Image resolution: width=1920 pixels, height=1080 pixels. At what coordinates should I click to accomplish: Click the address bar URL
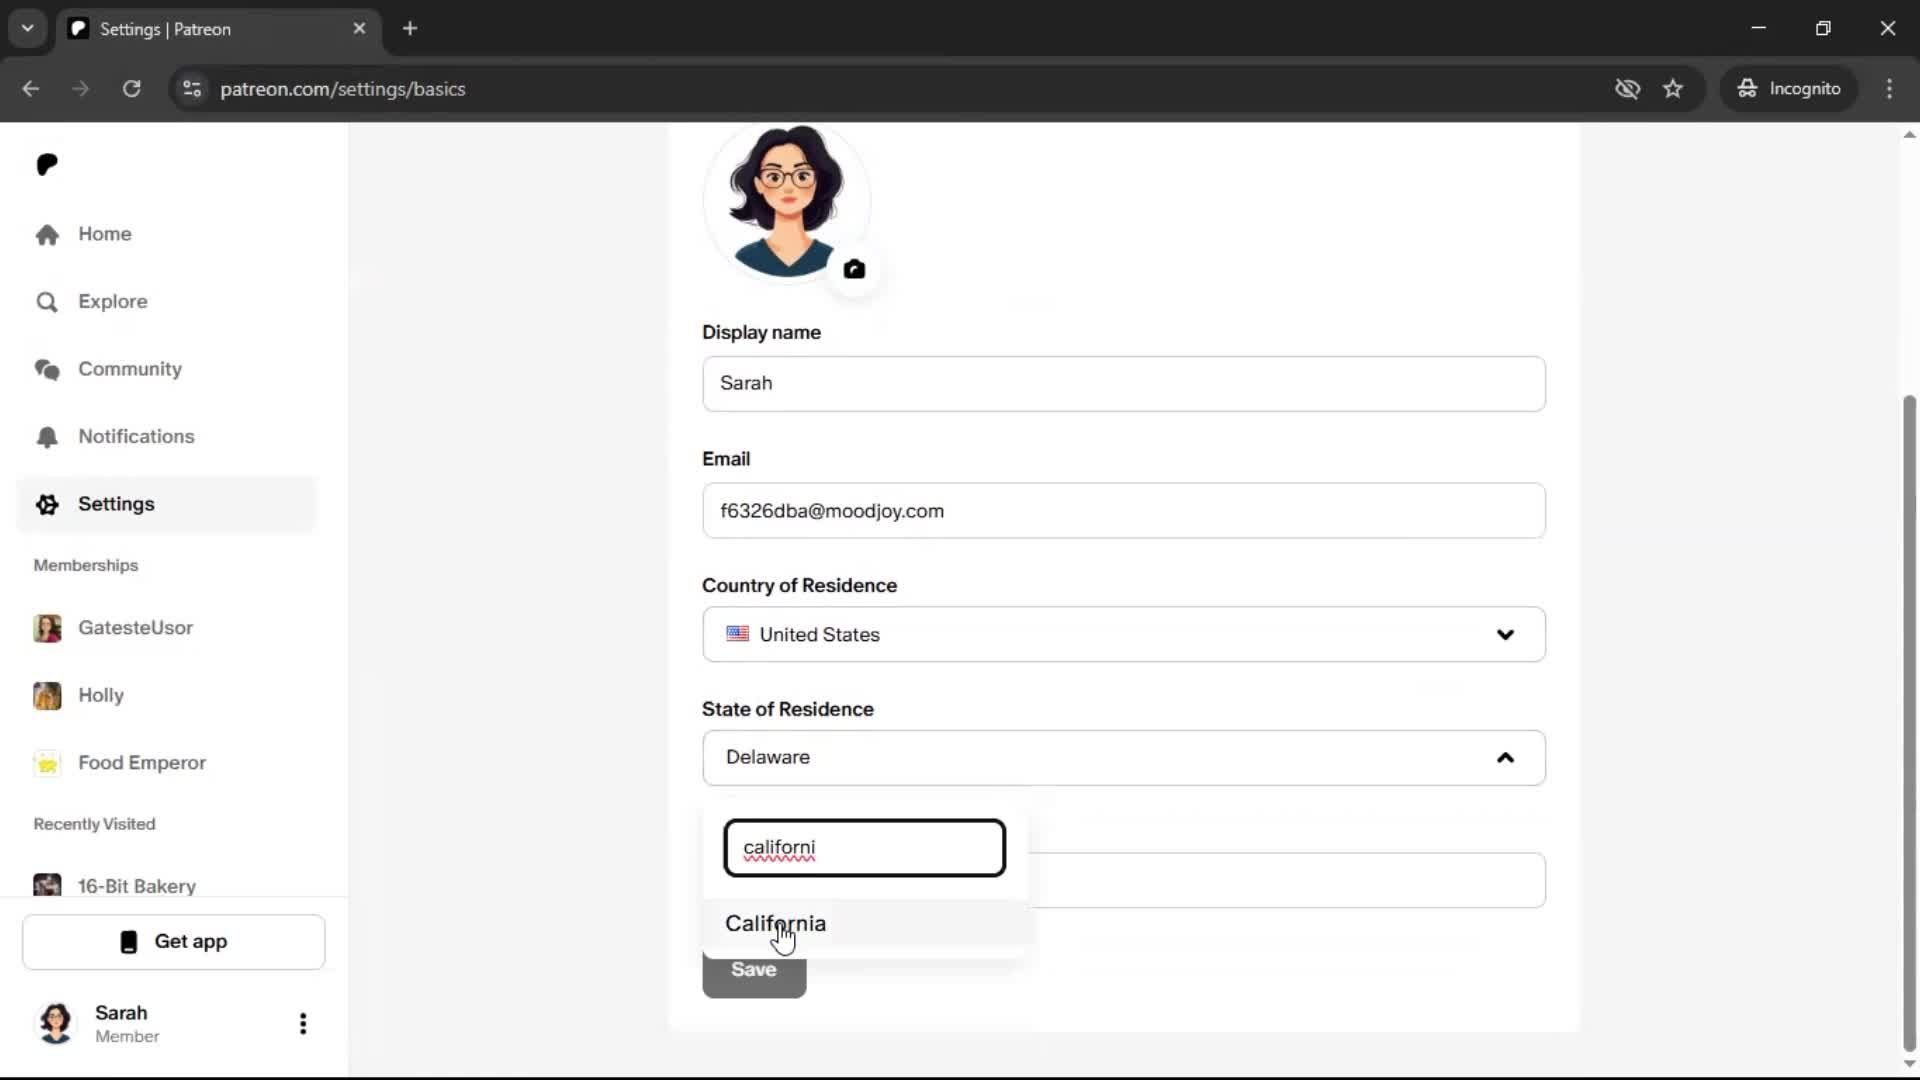tap(343, 89)
